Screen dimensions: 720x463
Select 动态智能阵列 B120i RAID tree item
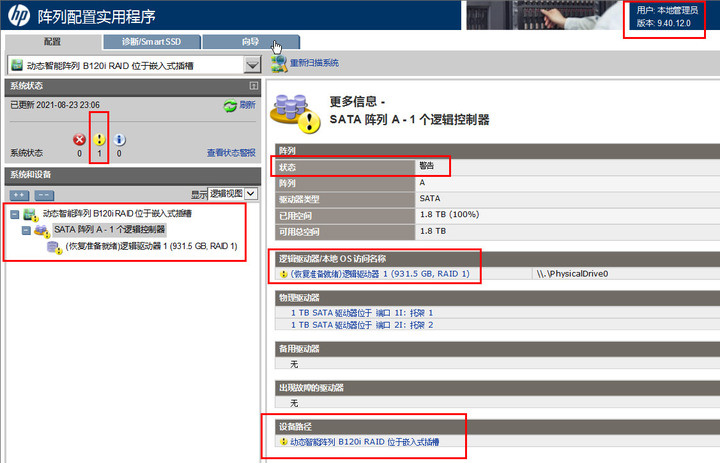(117, 214)
